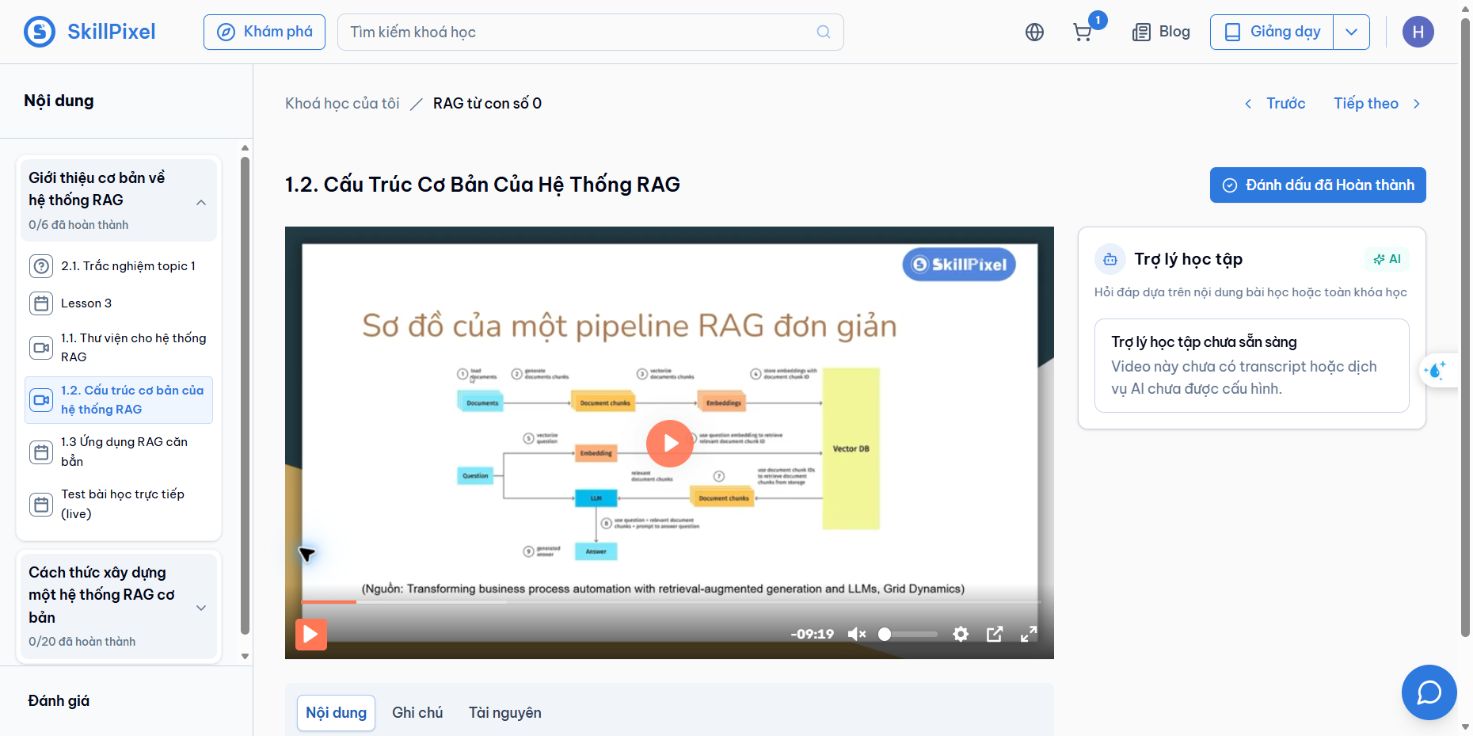Enter fullscreen video mode
The image size is (1473, 736).
(x=1028, y=634)
